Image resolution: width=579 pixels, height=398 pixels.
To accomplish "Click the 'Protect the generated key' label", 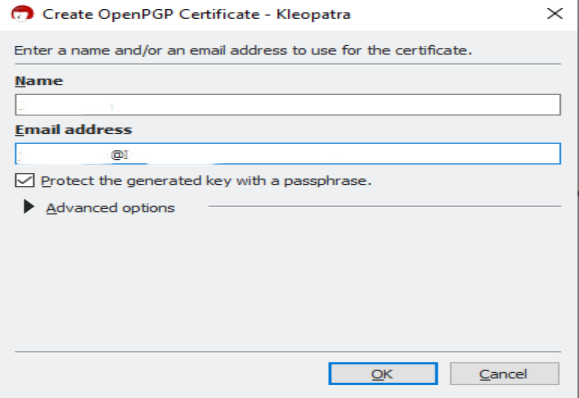I will tap(206, 181).
